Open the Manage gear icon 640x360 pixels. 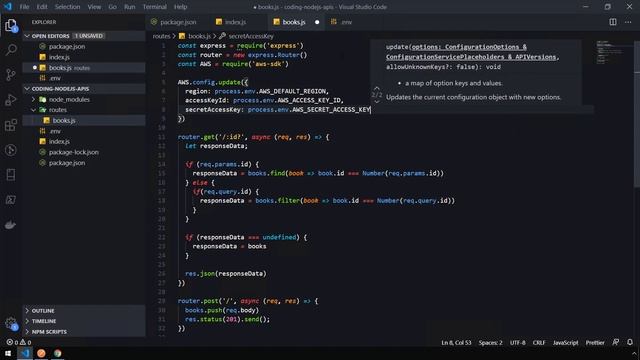pos(11,324)
